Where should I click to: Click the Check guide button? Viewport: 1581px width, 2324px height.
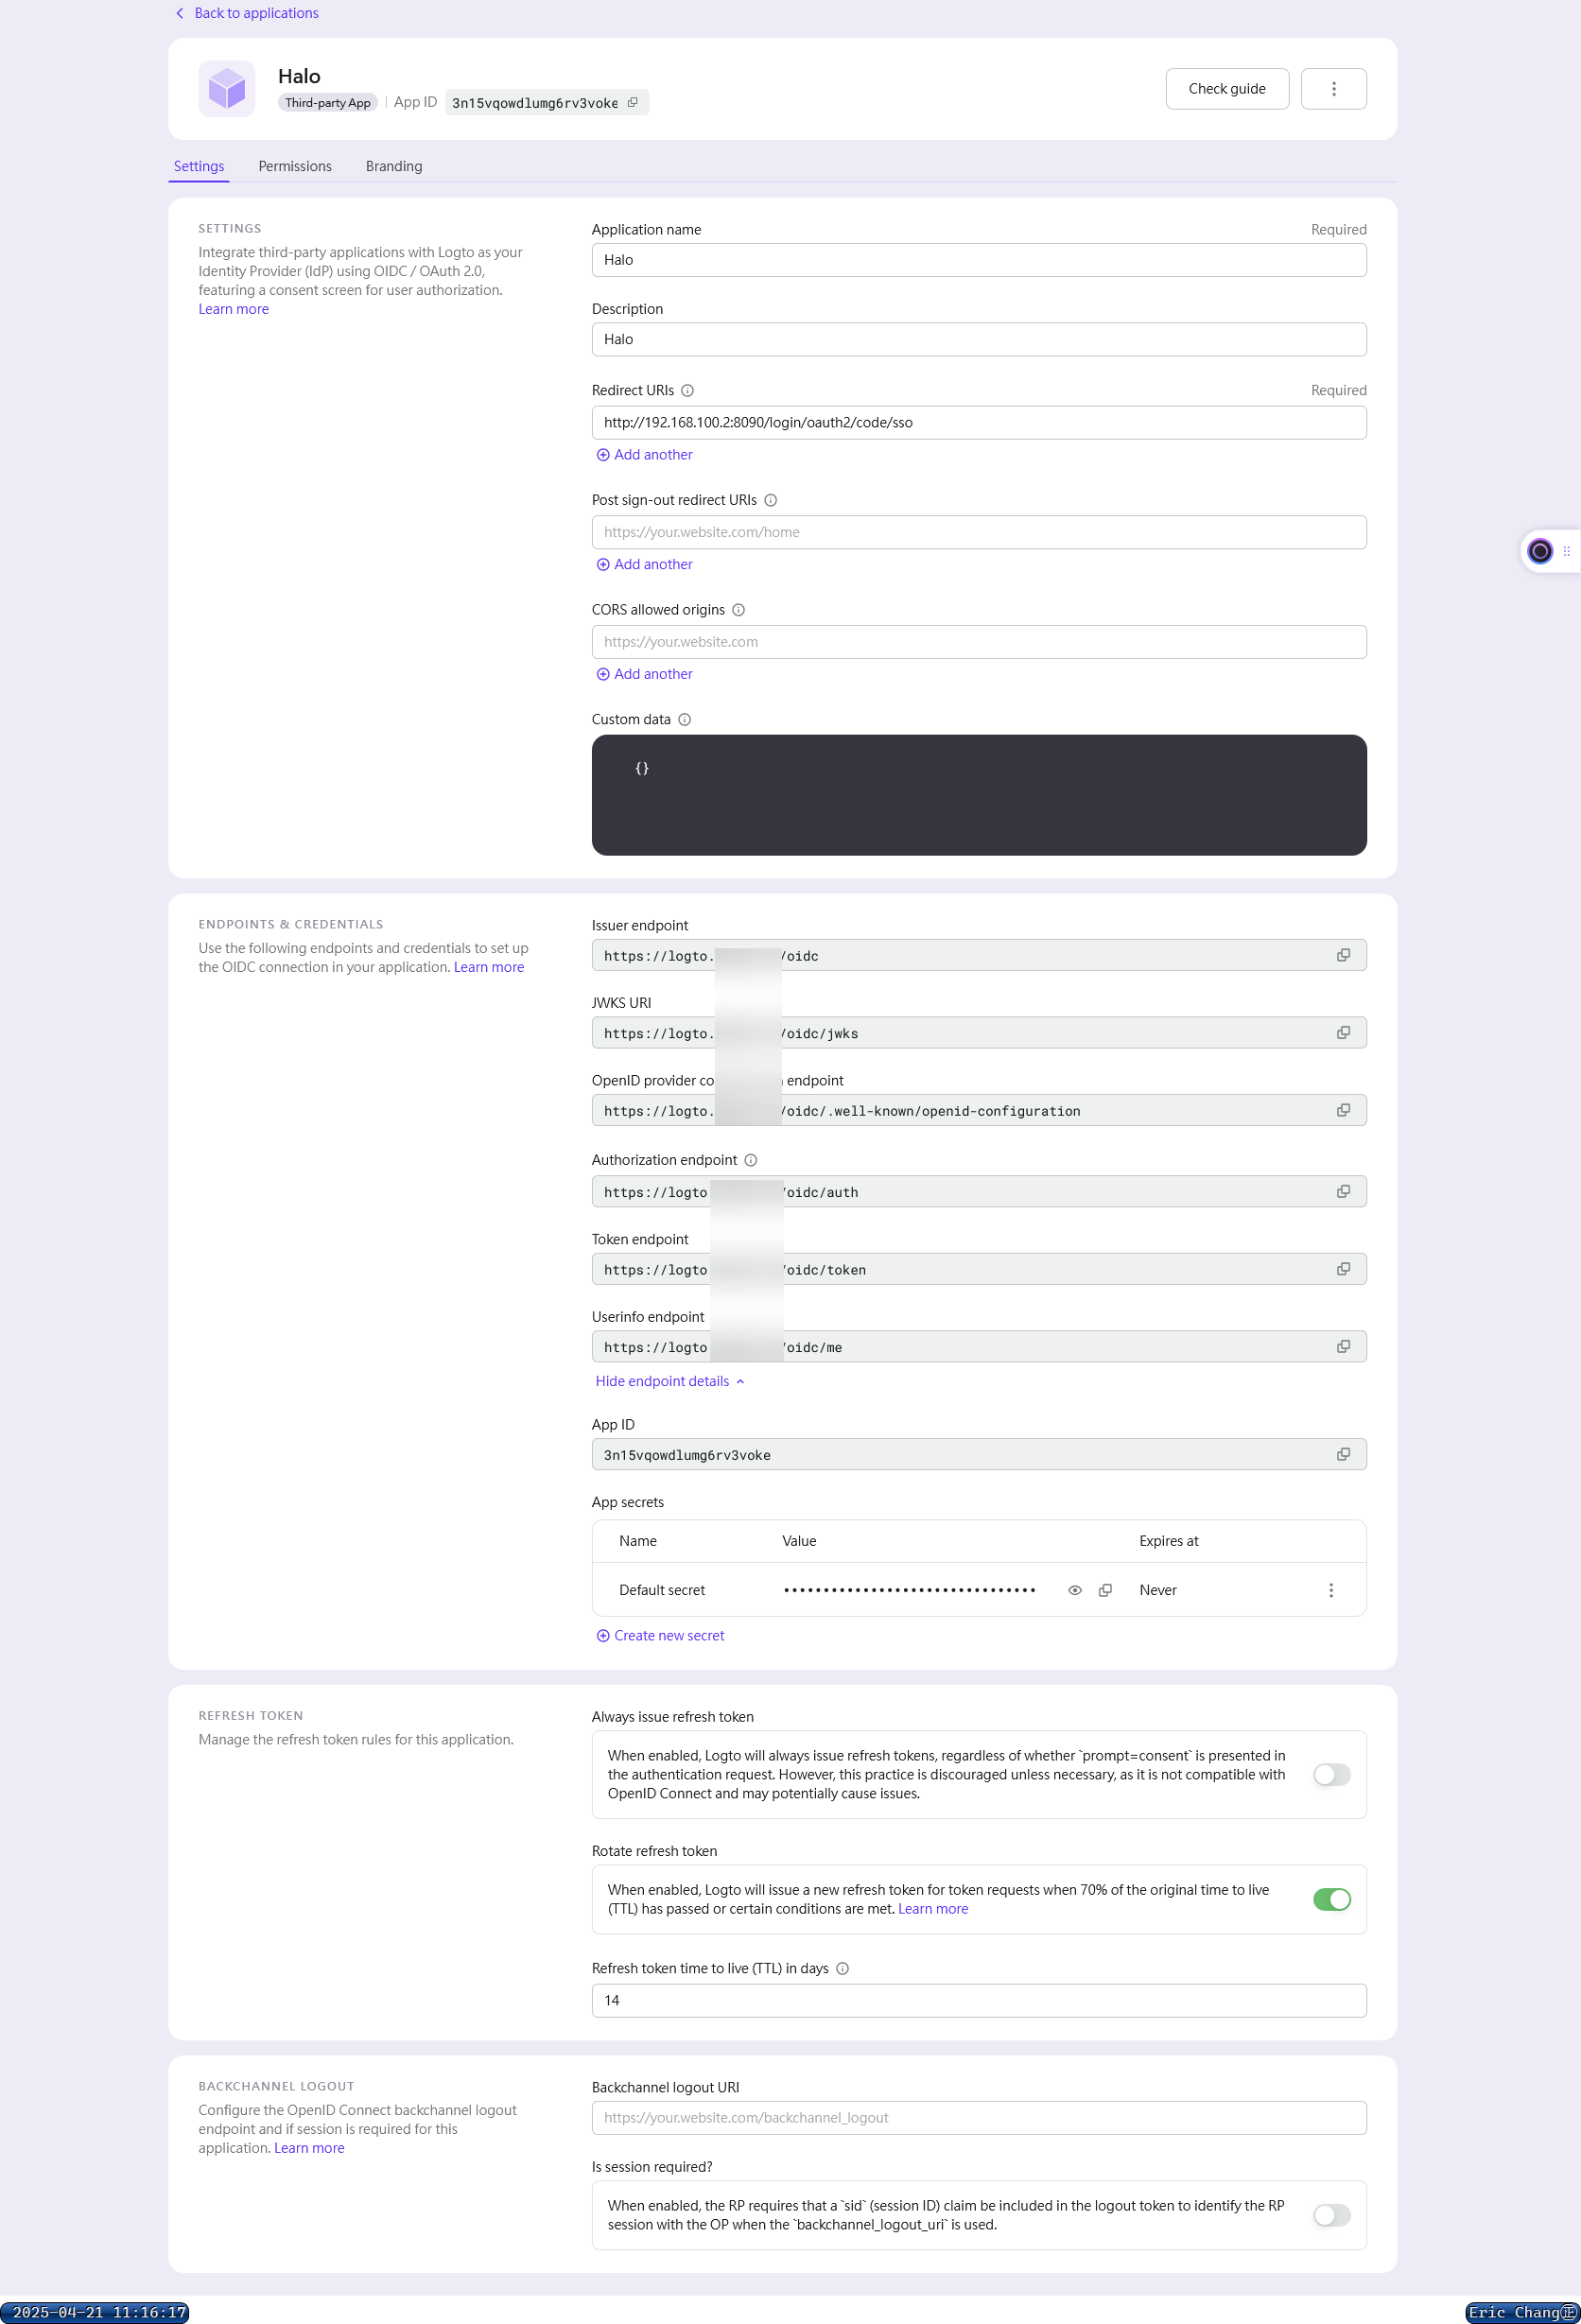[x=1226, y=89]
